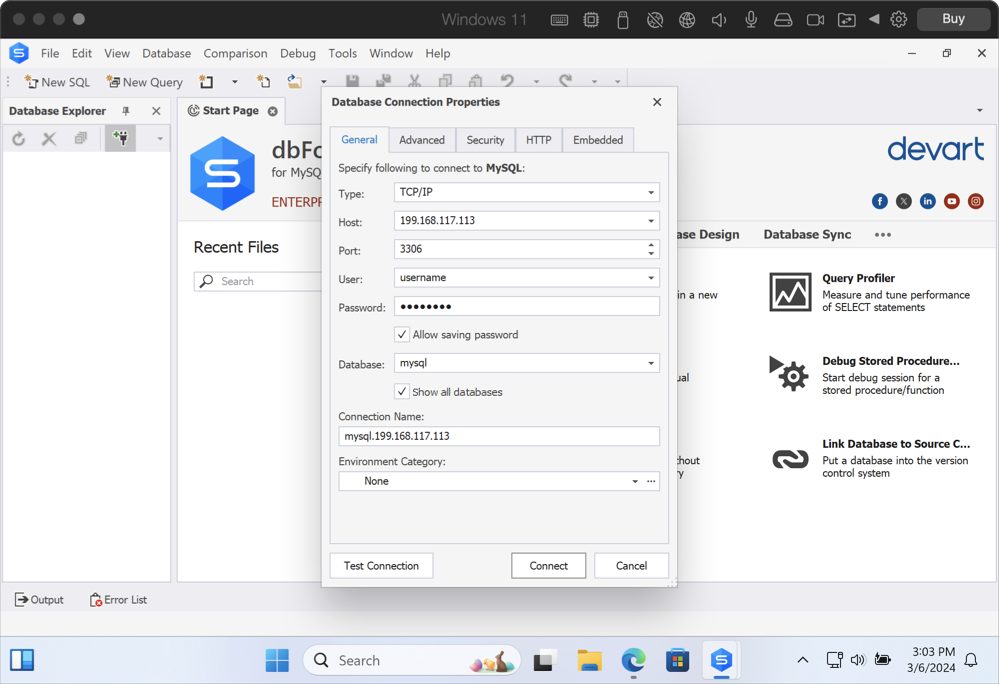Click the Test Connection button
This screenshot has width=999, height=684.
[381, 566]
